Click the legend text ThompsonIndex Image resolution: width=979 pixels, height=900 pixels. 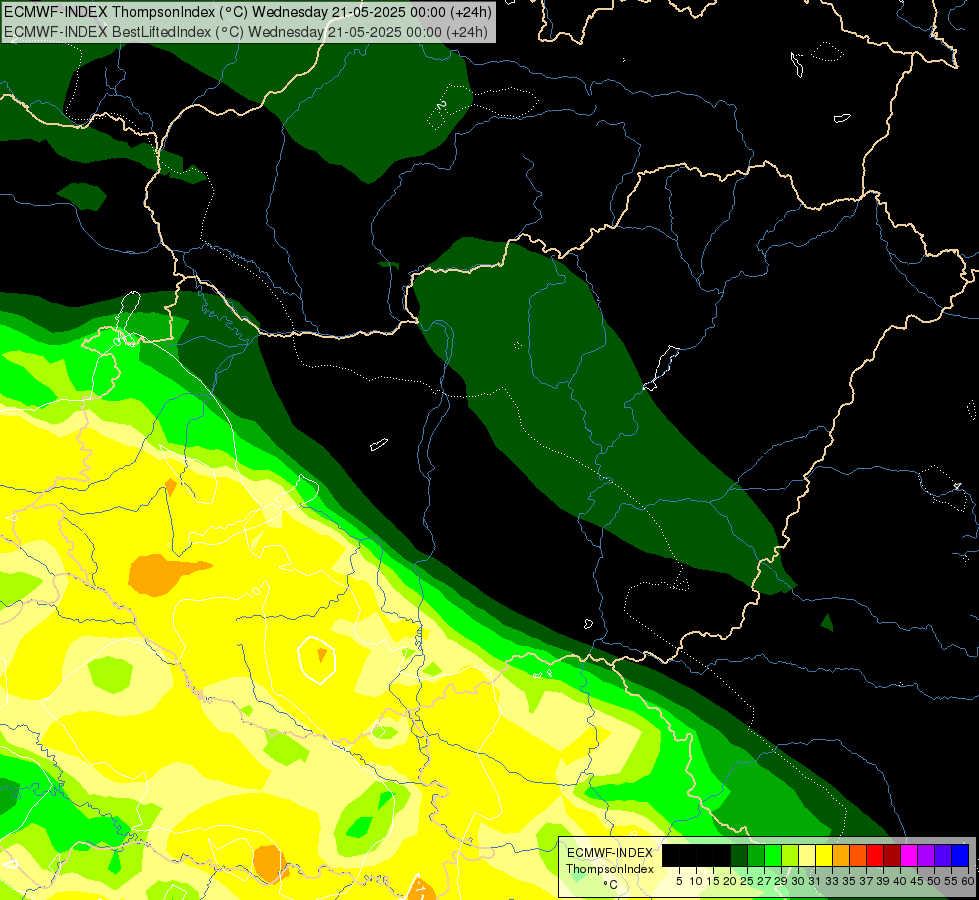(610, 869)
